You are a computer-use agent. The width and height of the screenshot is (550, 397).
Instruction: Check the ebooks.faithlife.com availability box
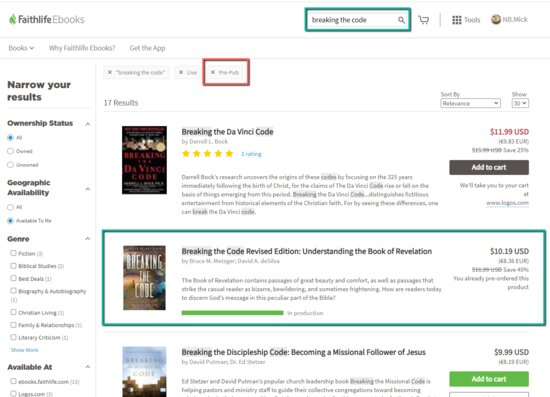click(x=13, y=381)
